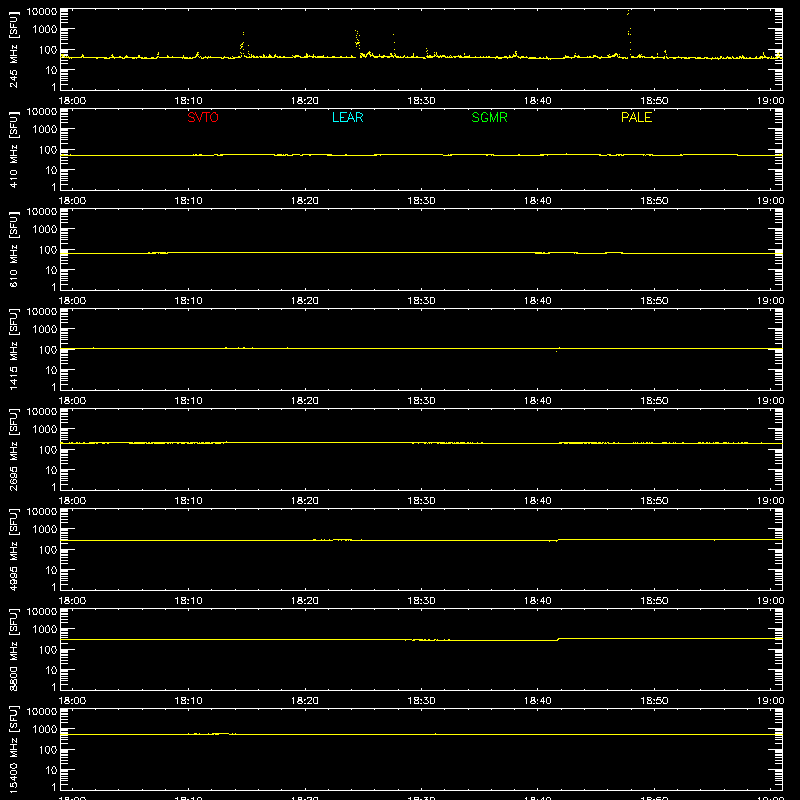The height and width of the screenshot is (800, 800).
Task: Select the 610 MHz [SFU] axis title
Action: 13,250
